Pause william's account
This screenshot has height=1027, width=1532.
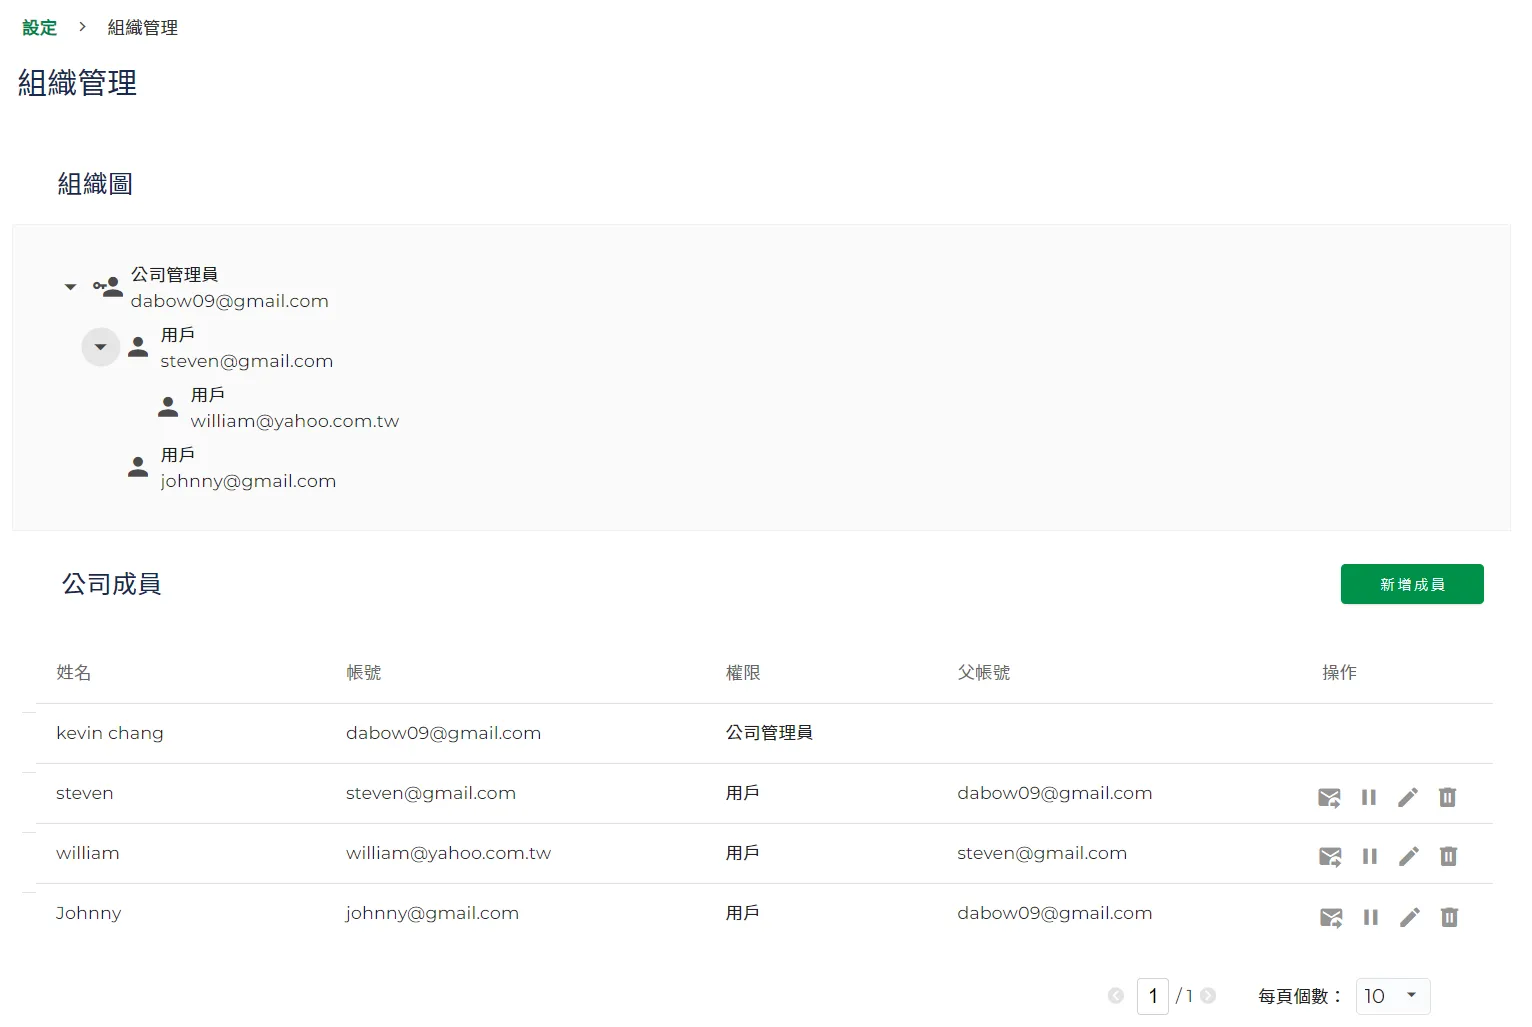(x=1370, y=857)
